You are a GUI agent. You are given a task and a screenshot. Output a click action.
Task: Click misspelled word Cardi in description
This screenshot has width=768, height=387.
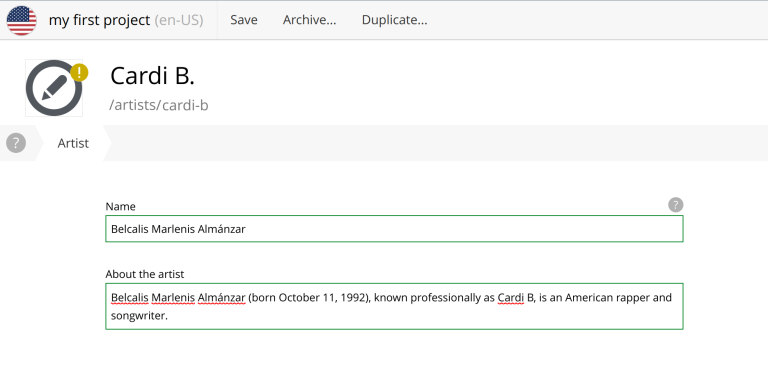click(511, 297)
